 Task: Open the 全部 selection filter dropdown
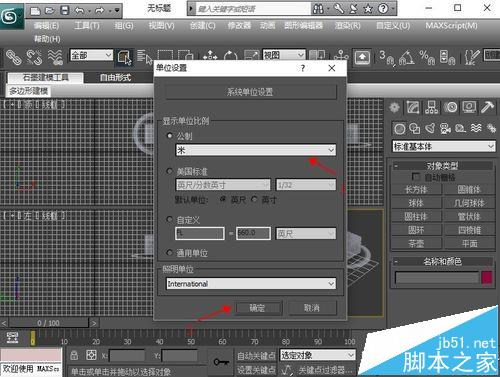tap(91, 55)
